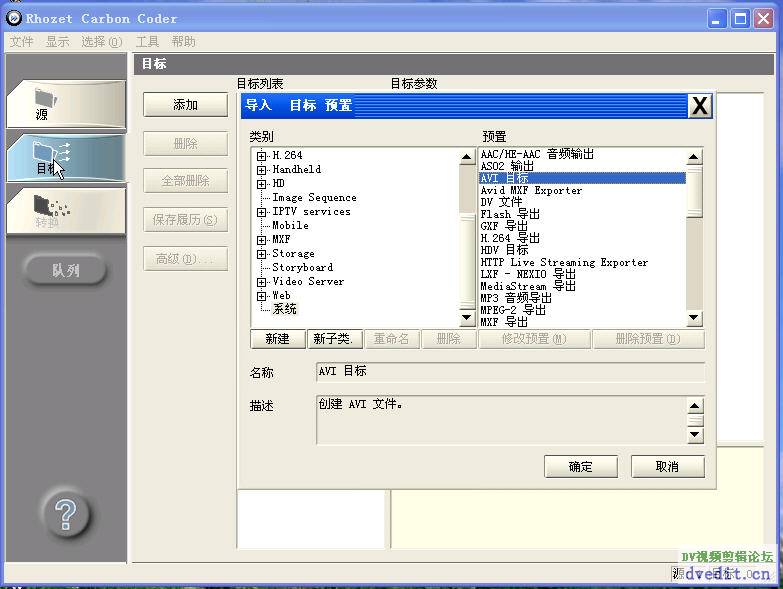
Task: Click the 添加 button
Action: (185, 105)
